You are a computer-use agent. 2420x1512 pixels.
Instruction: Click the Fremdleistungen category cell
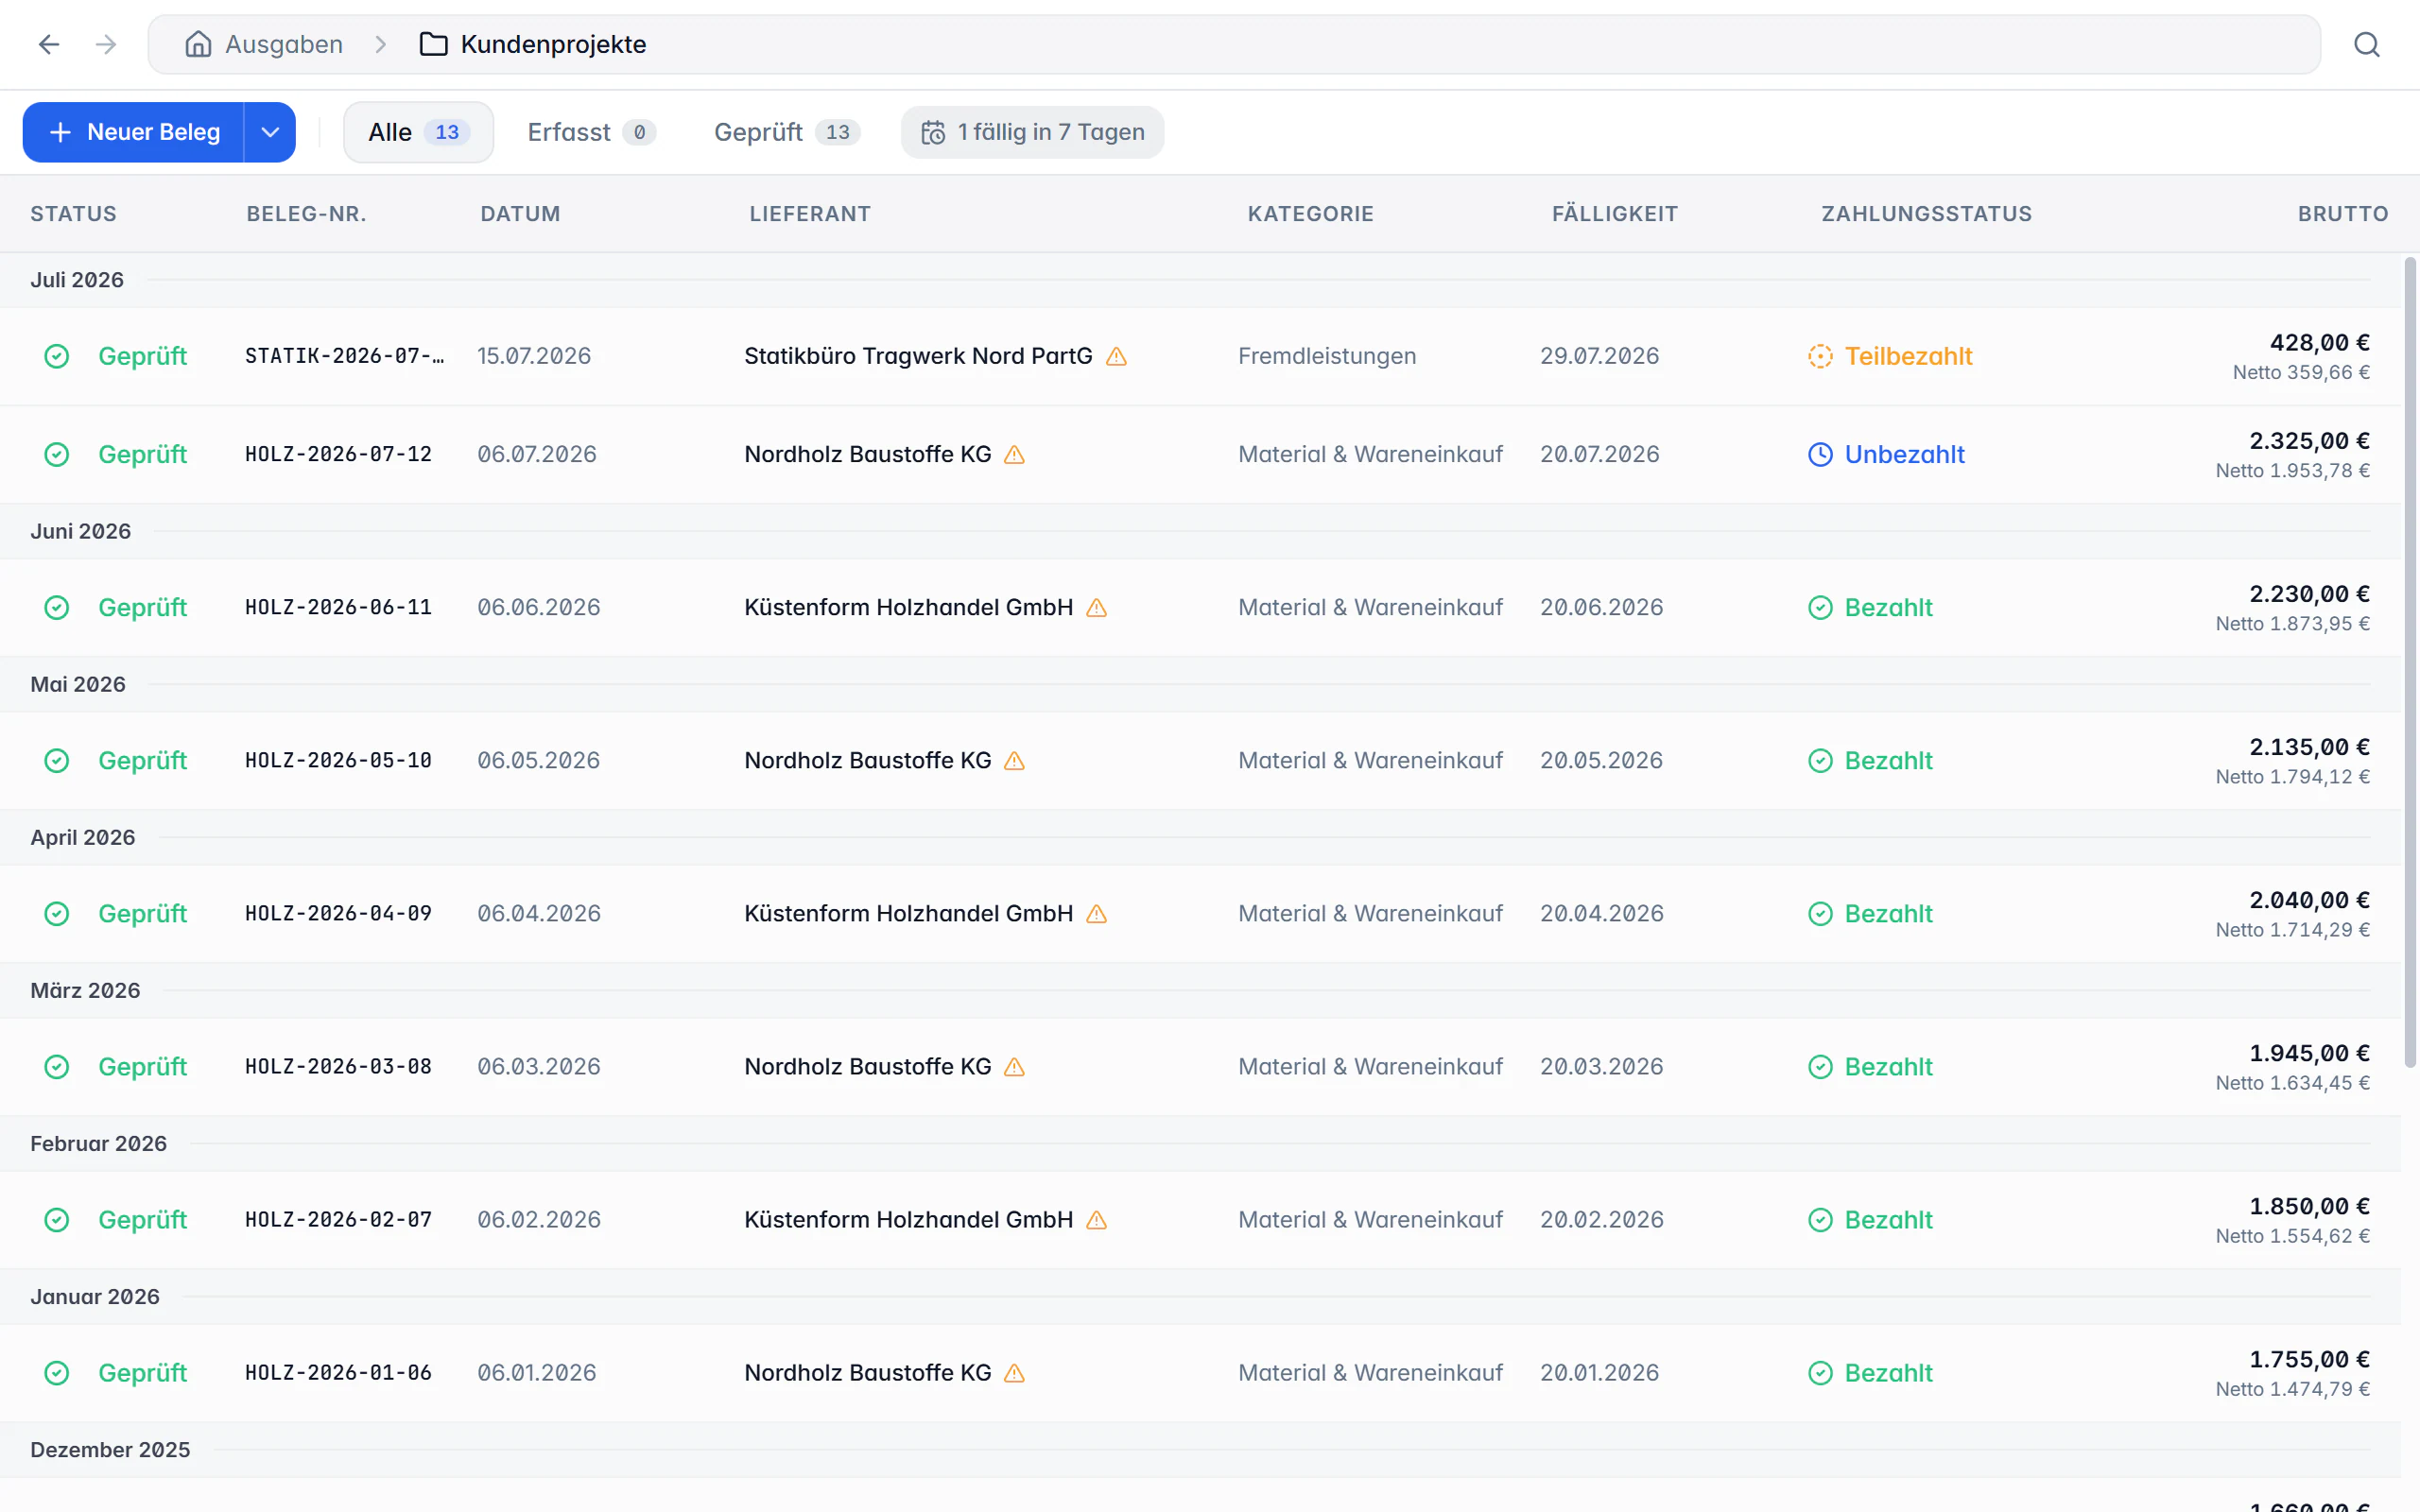click(x=1327, y=356)
